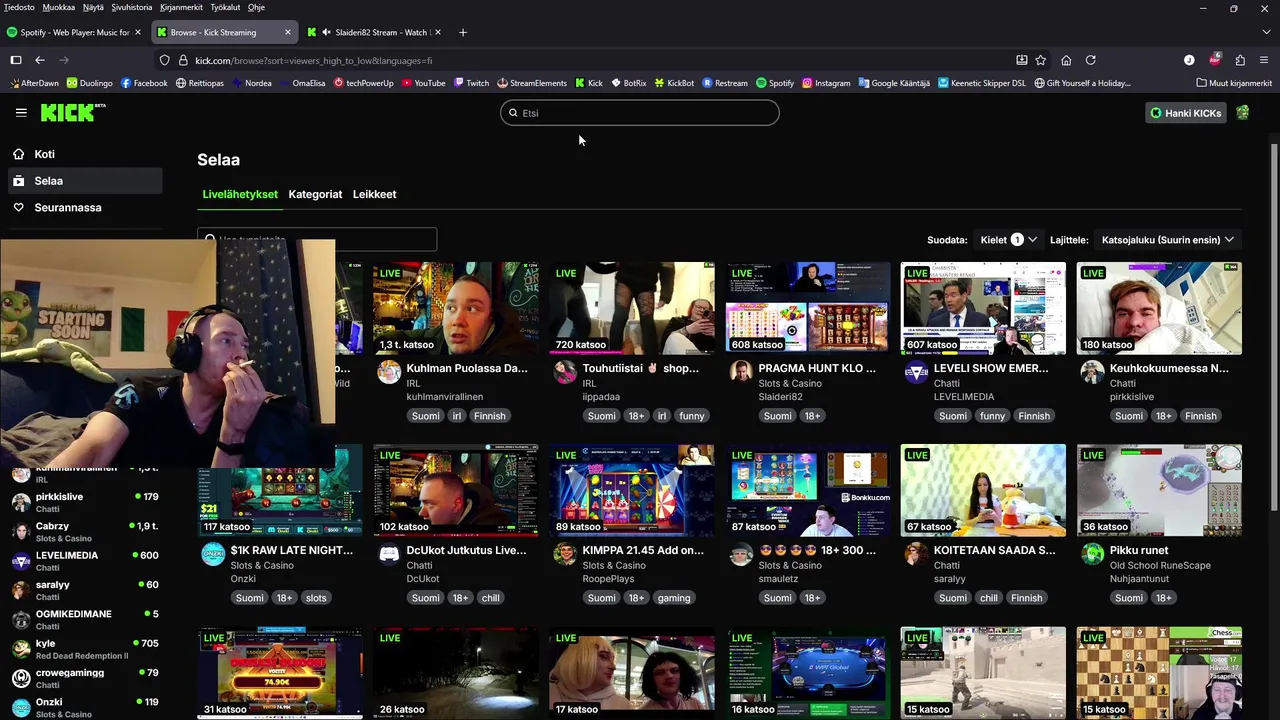
Task: Open the AfterDawn bookmark
Action: (34, 83)
